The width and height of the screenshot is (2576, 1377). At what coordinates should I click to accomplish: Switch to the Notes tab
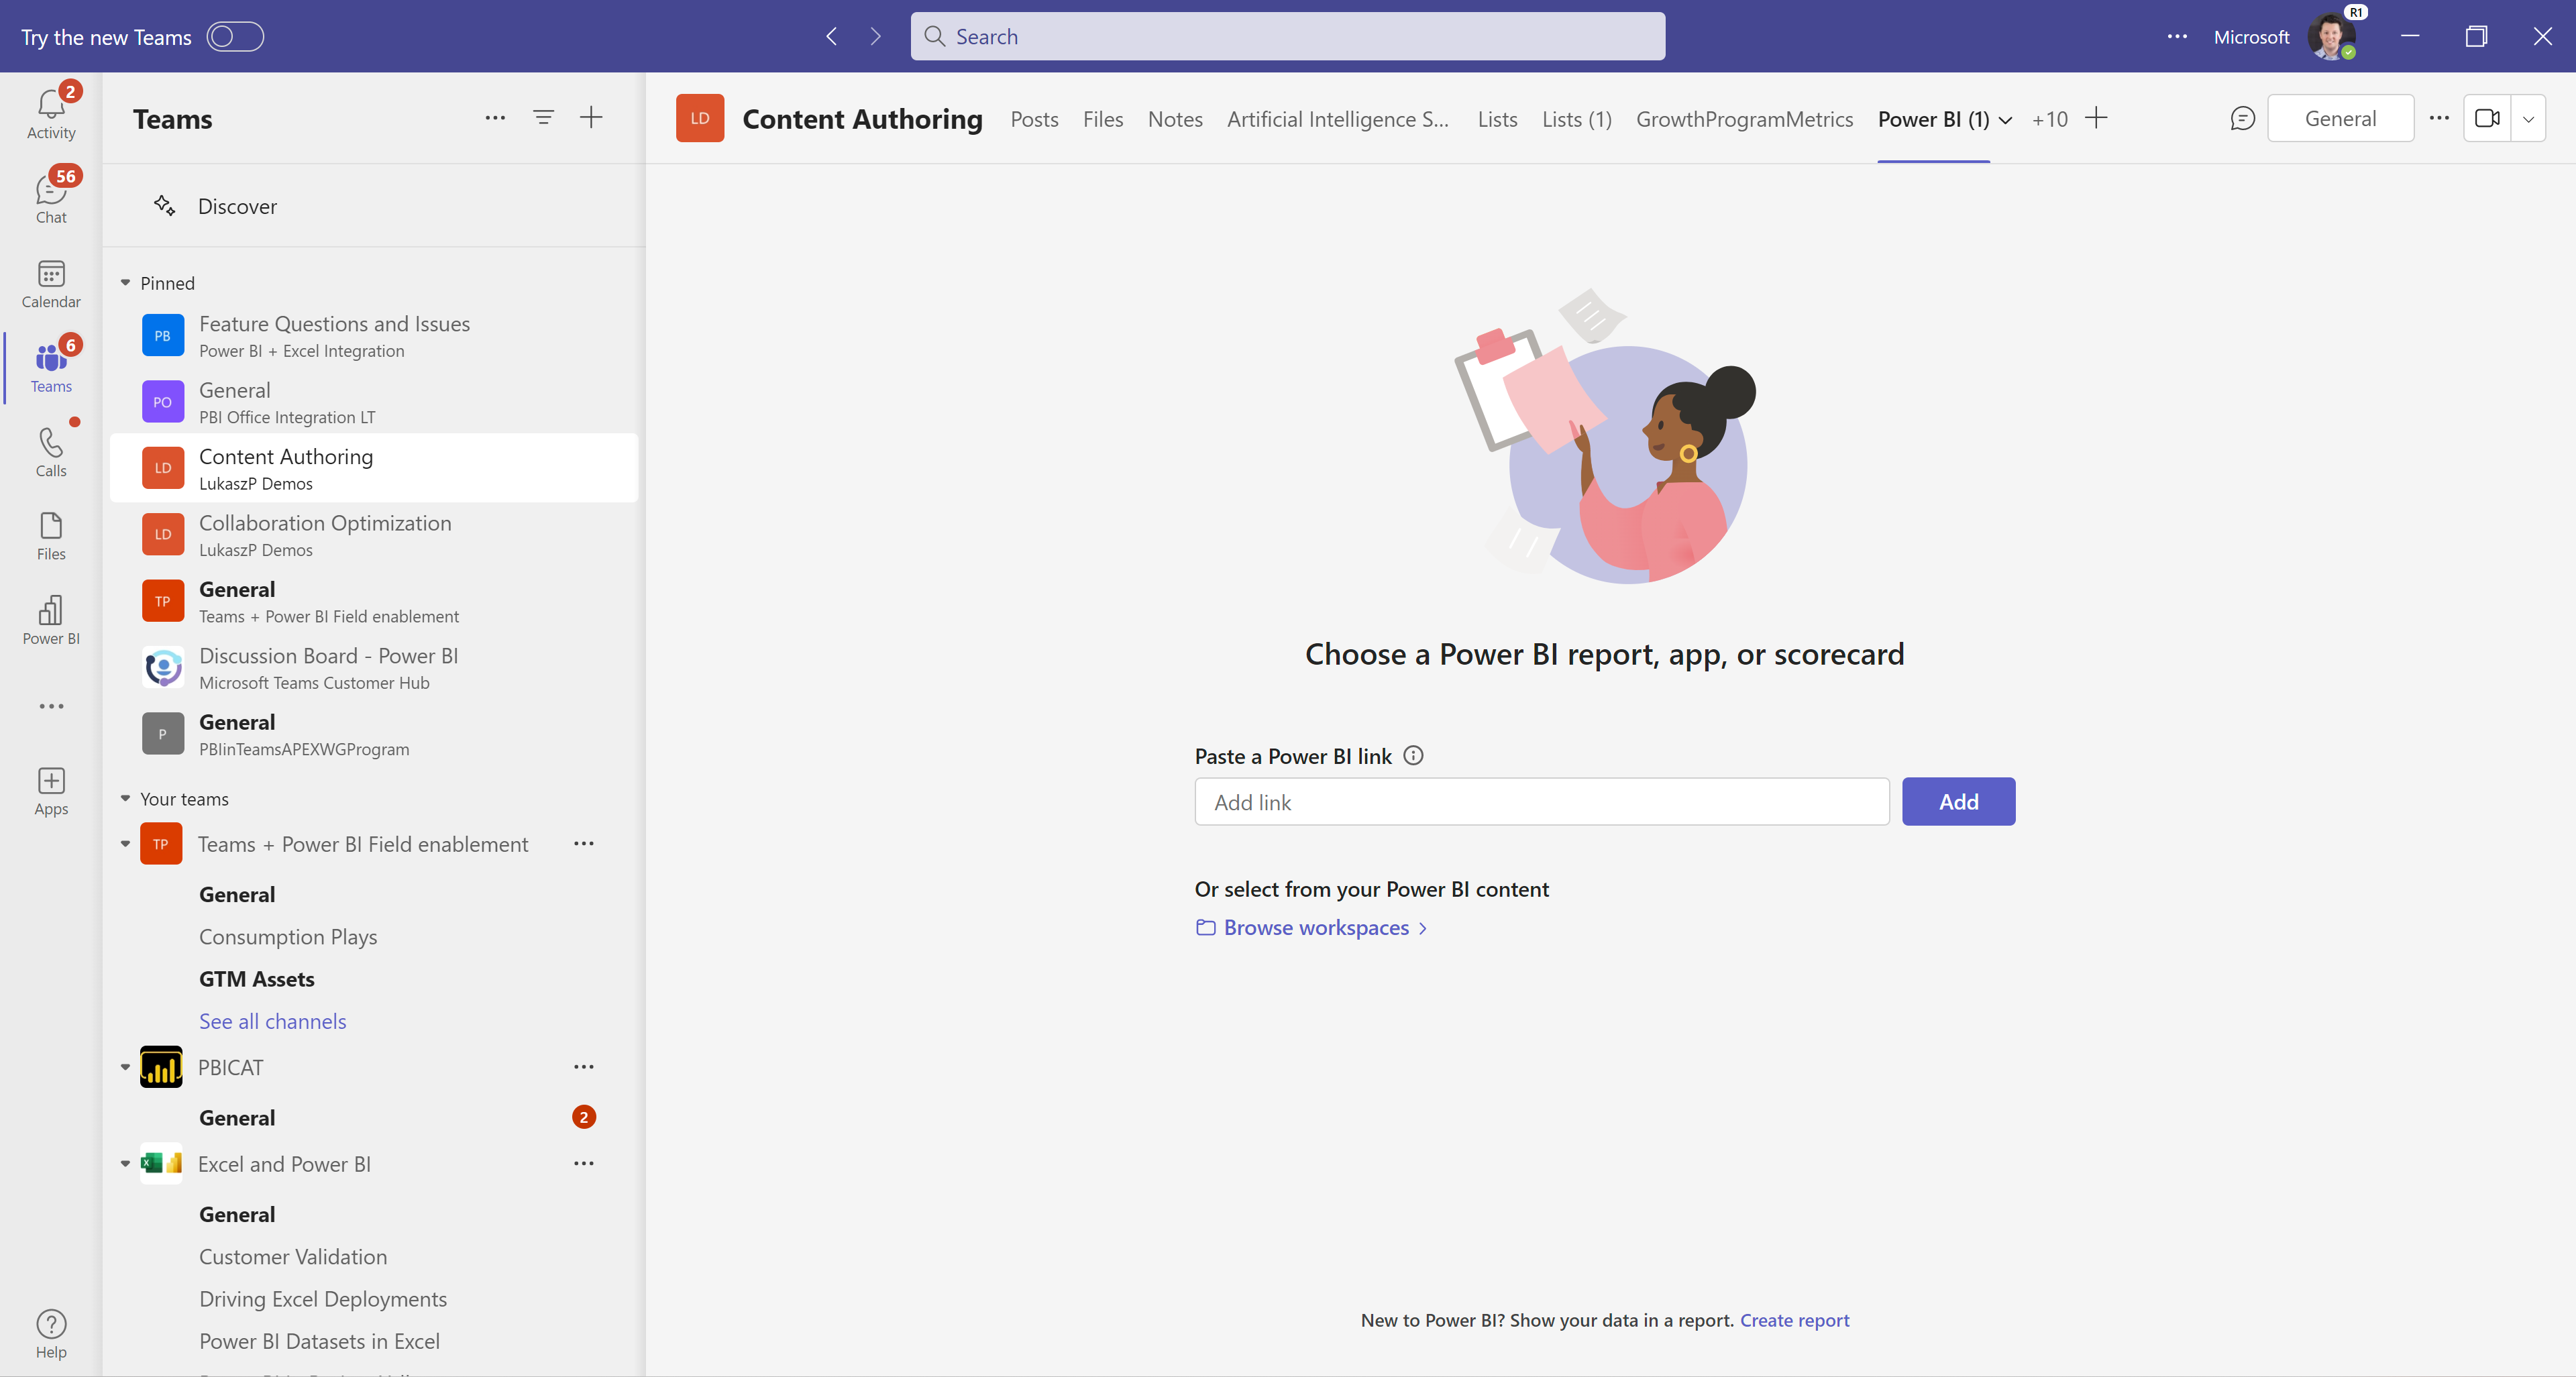(x=1175, y=119)
